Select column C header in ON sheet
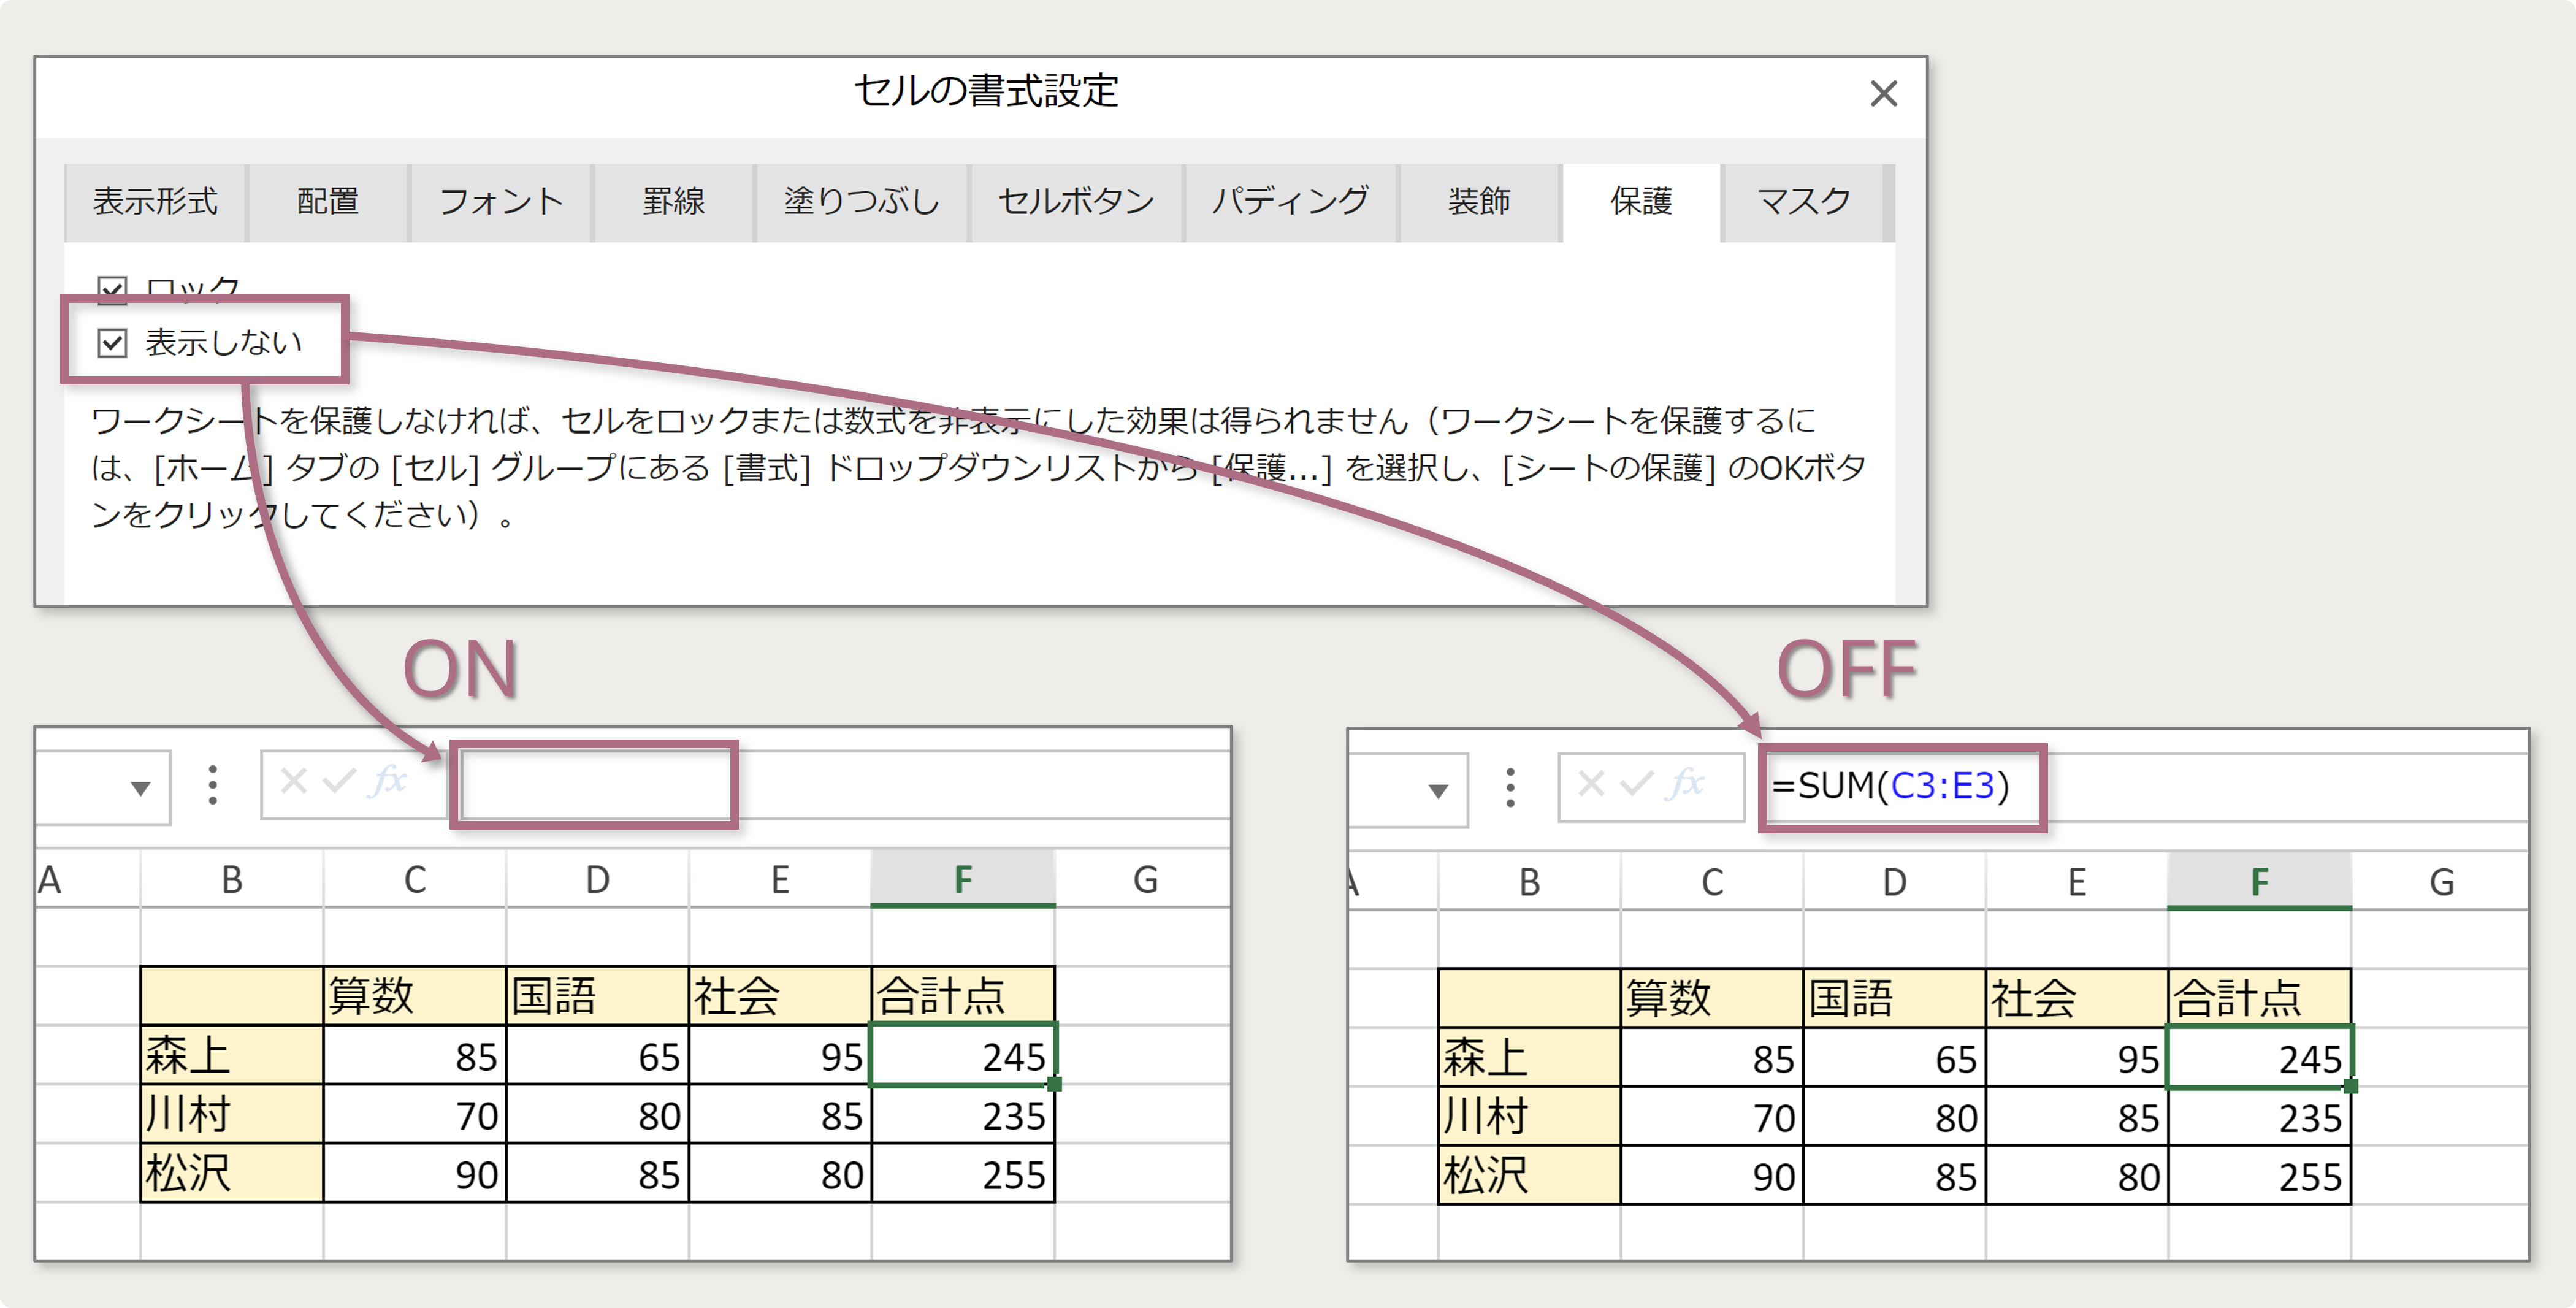The width and height of the screenshot is (2576, 1308). point(415,880)
